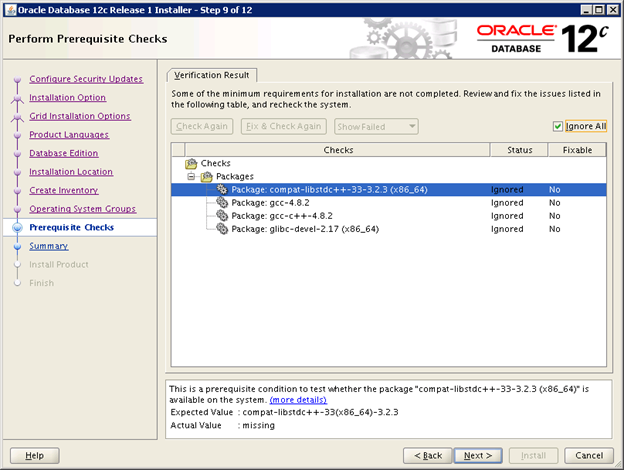Uncheck the Ignore All checkbox
Viewport: 624px width, 470px height.
pos(558,127)
